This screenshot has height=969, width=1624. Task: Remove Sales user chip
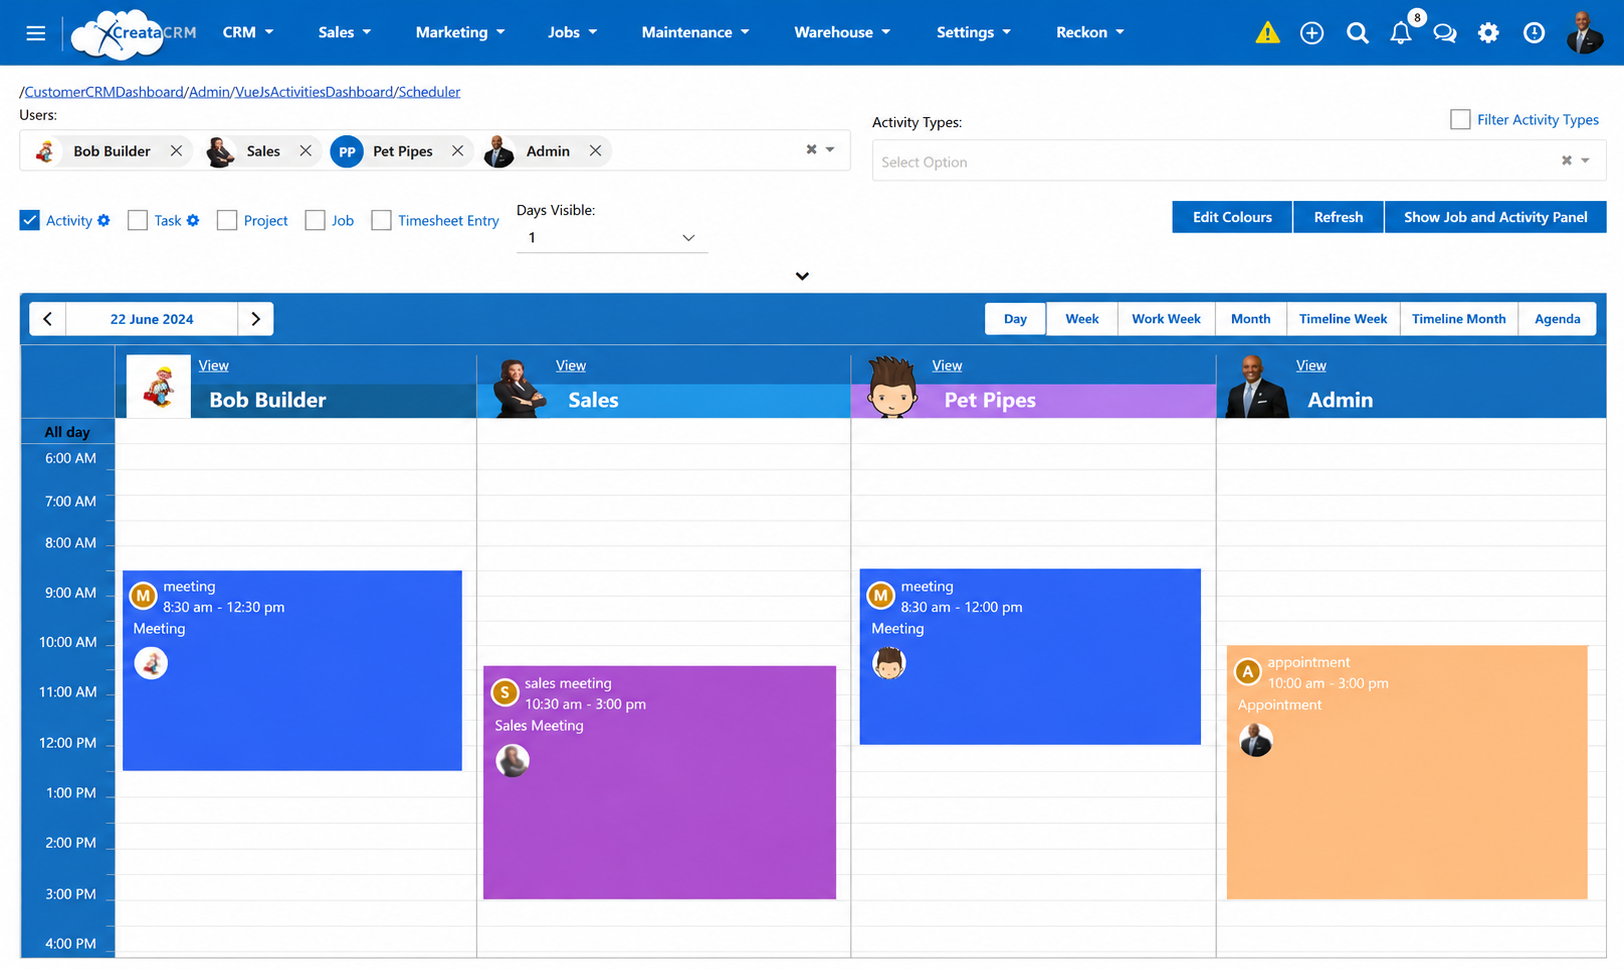(305, 151)
